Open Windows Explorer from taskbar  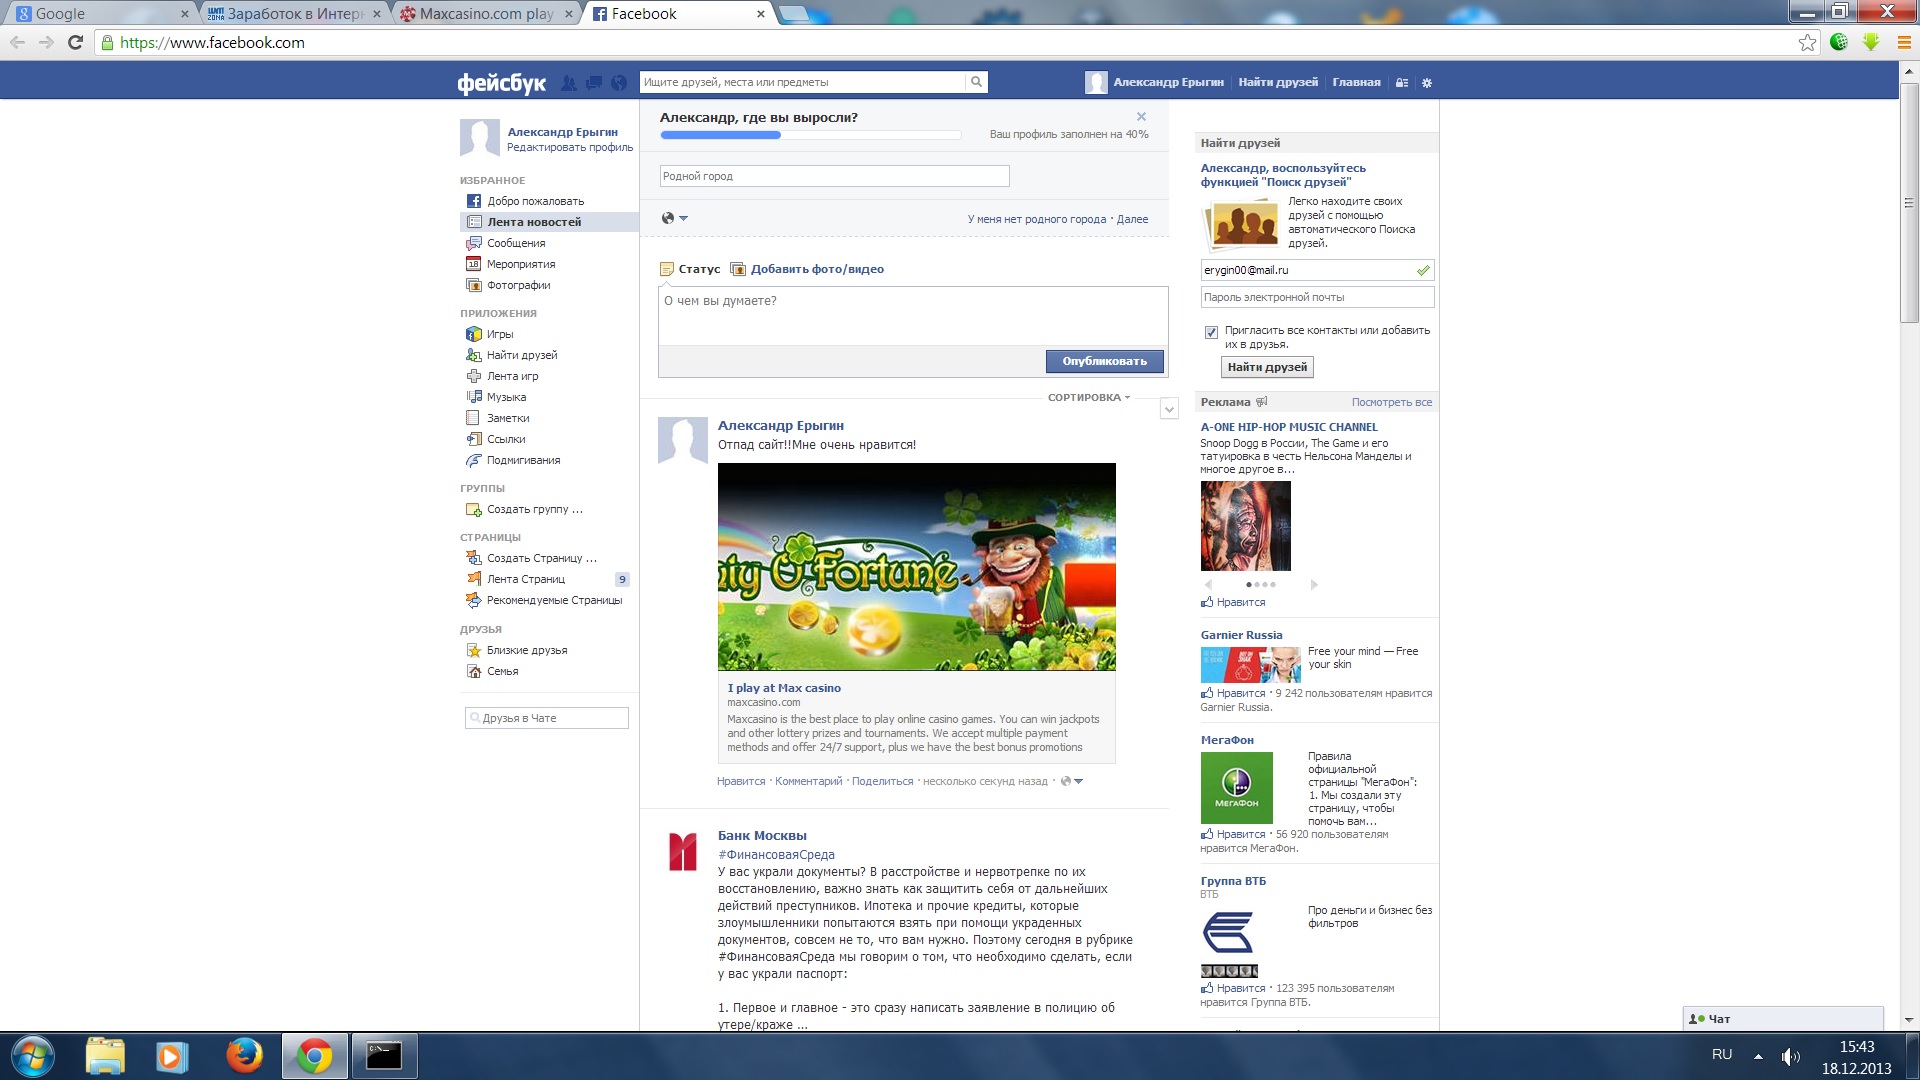click(x=105, y=1056)
